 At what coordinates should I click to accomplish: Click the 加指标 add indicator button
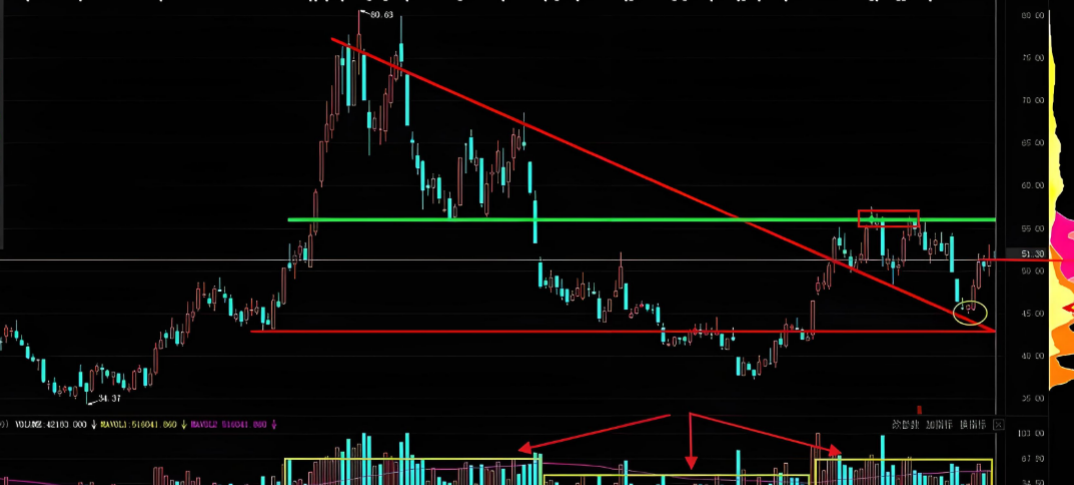939,424
